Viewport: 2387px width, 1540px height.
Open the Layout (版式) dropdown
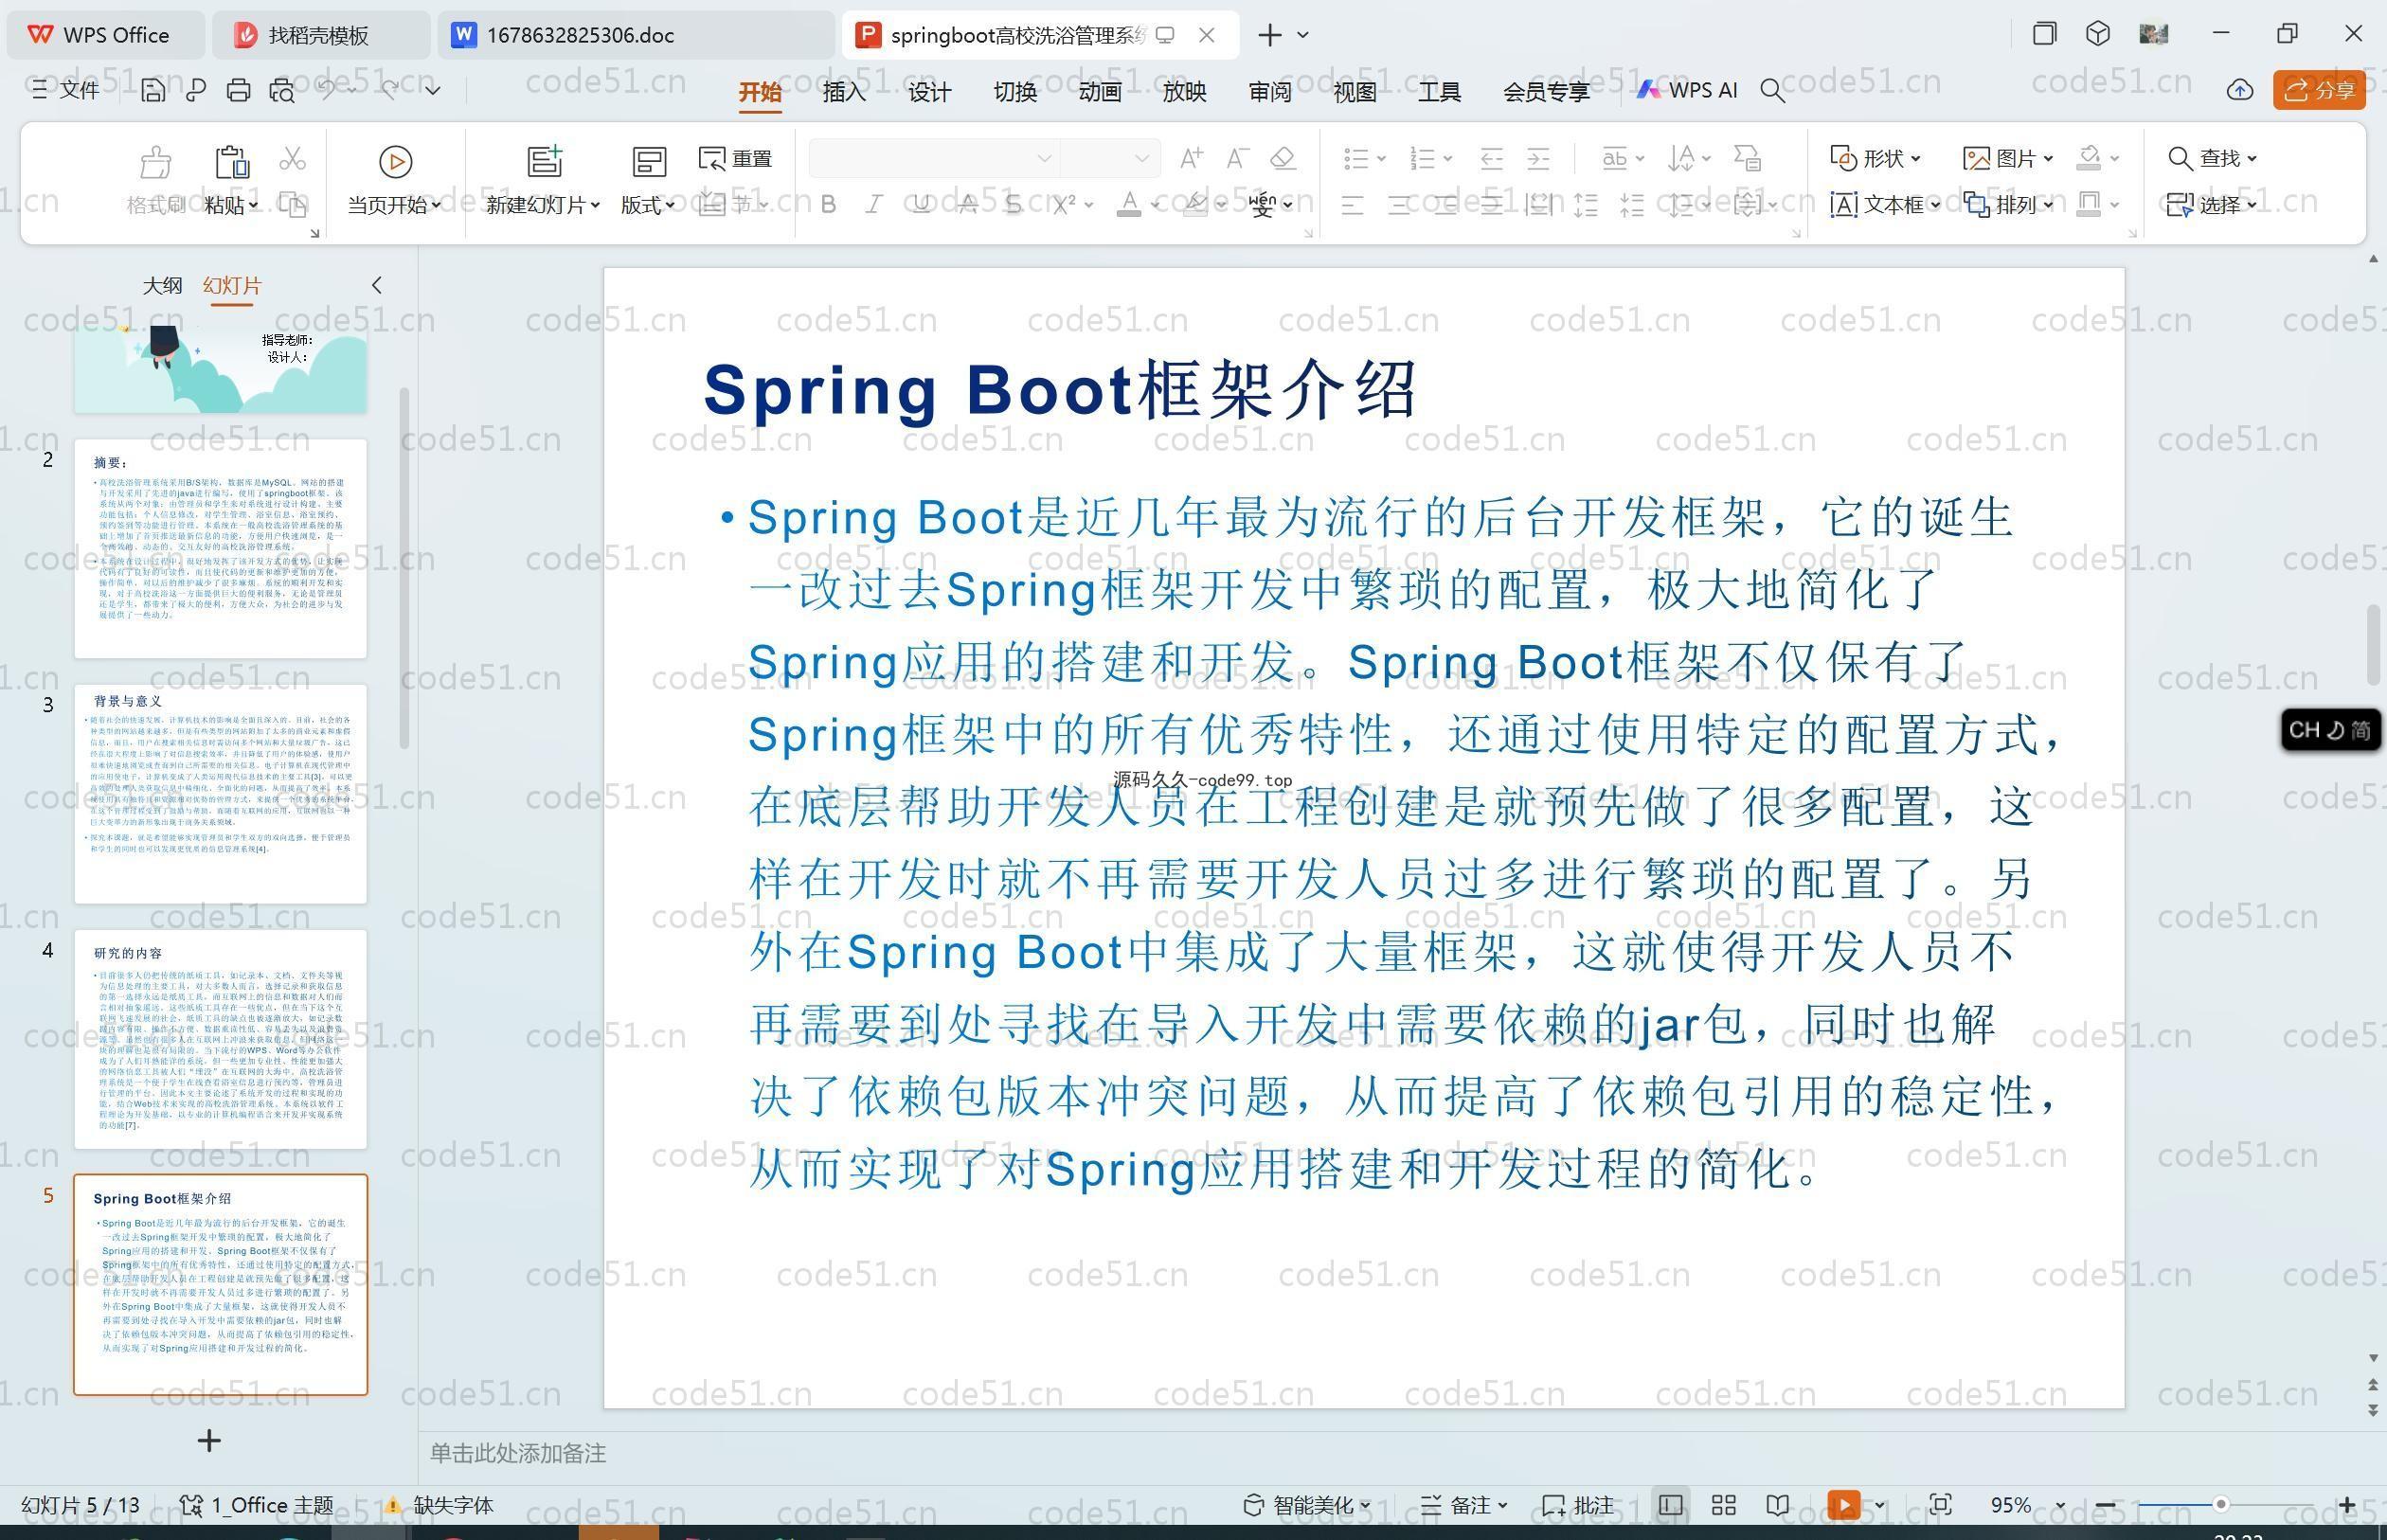[647, 205]
